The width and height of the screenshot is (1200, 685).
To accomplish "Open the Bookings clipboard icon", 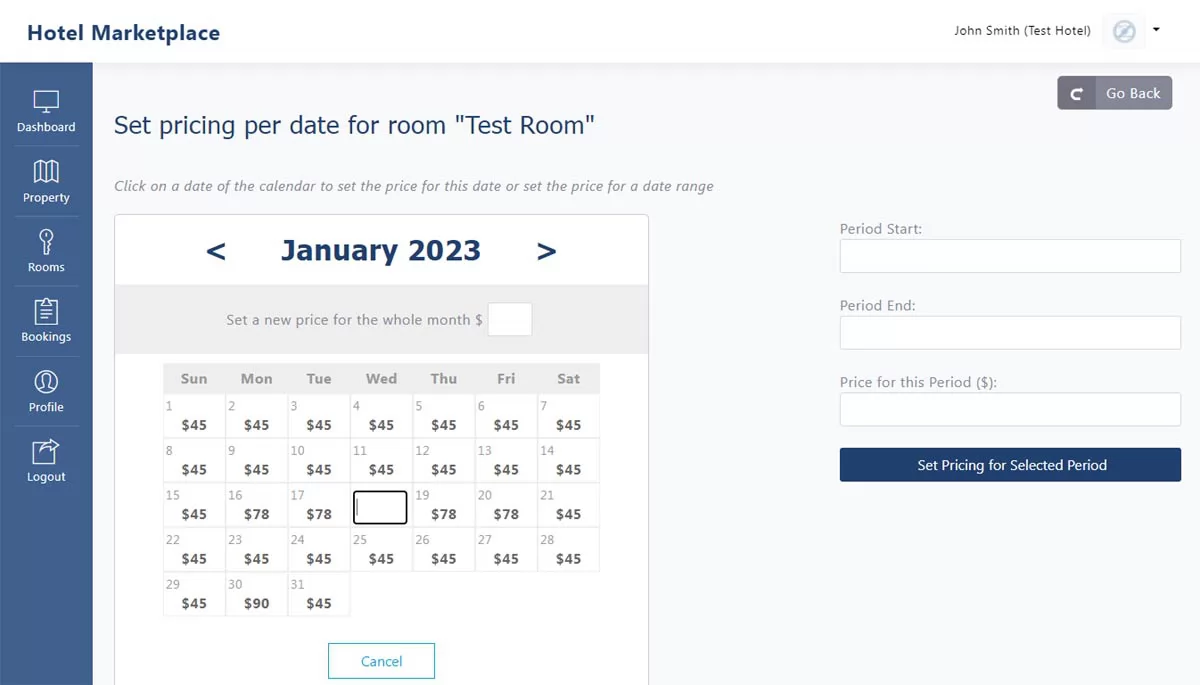I will pyautogui.click(x=46, y=312).
